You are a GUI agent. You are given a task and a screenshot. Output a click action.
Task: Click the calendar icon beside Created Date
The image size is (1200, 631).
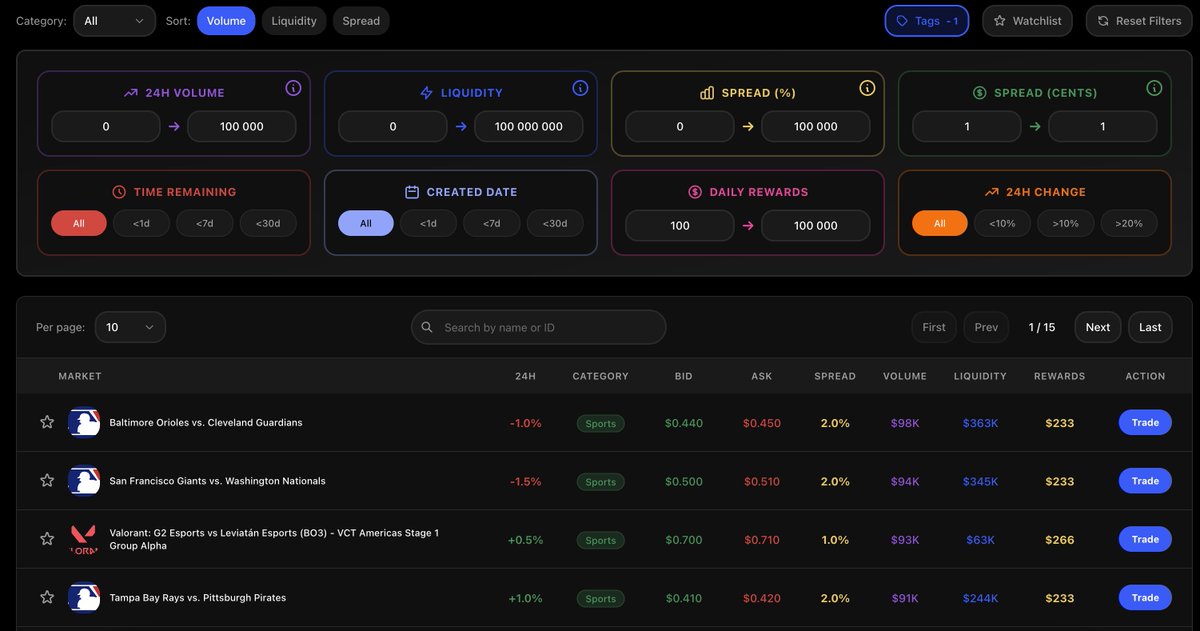[x=411, y=192]
